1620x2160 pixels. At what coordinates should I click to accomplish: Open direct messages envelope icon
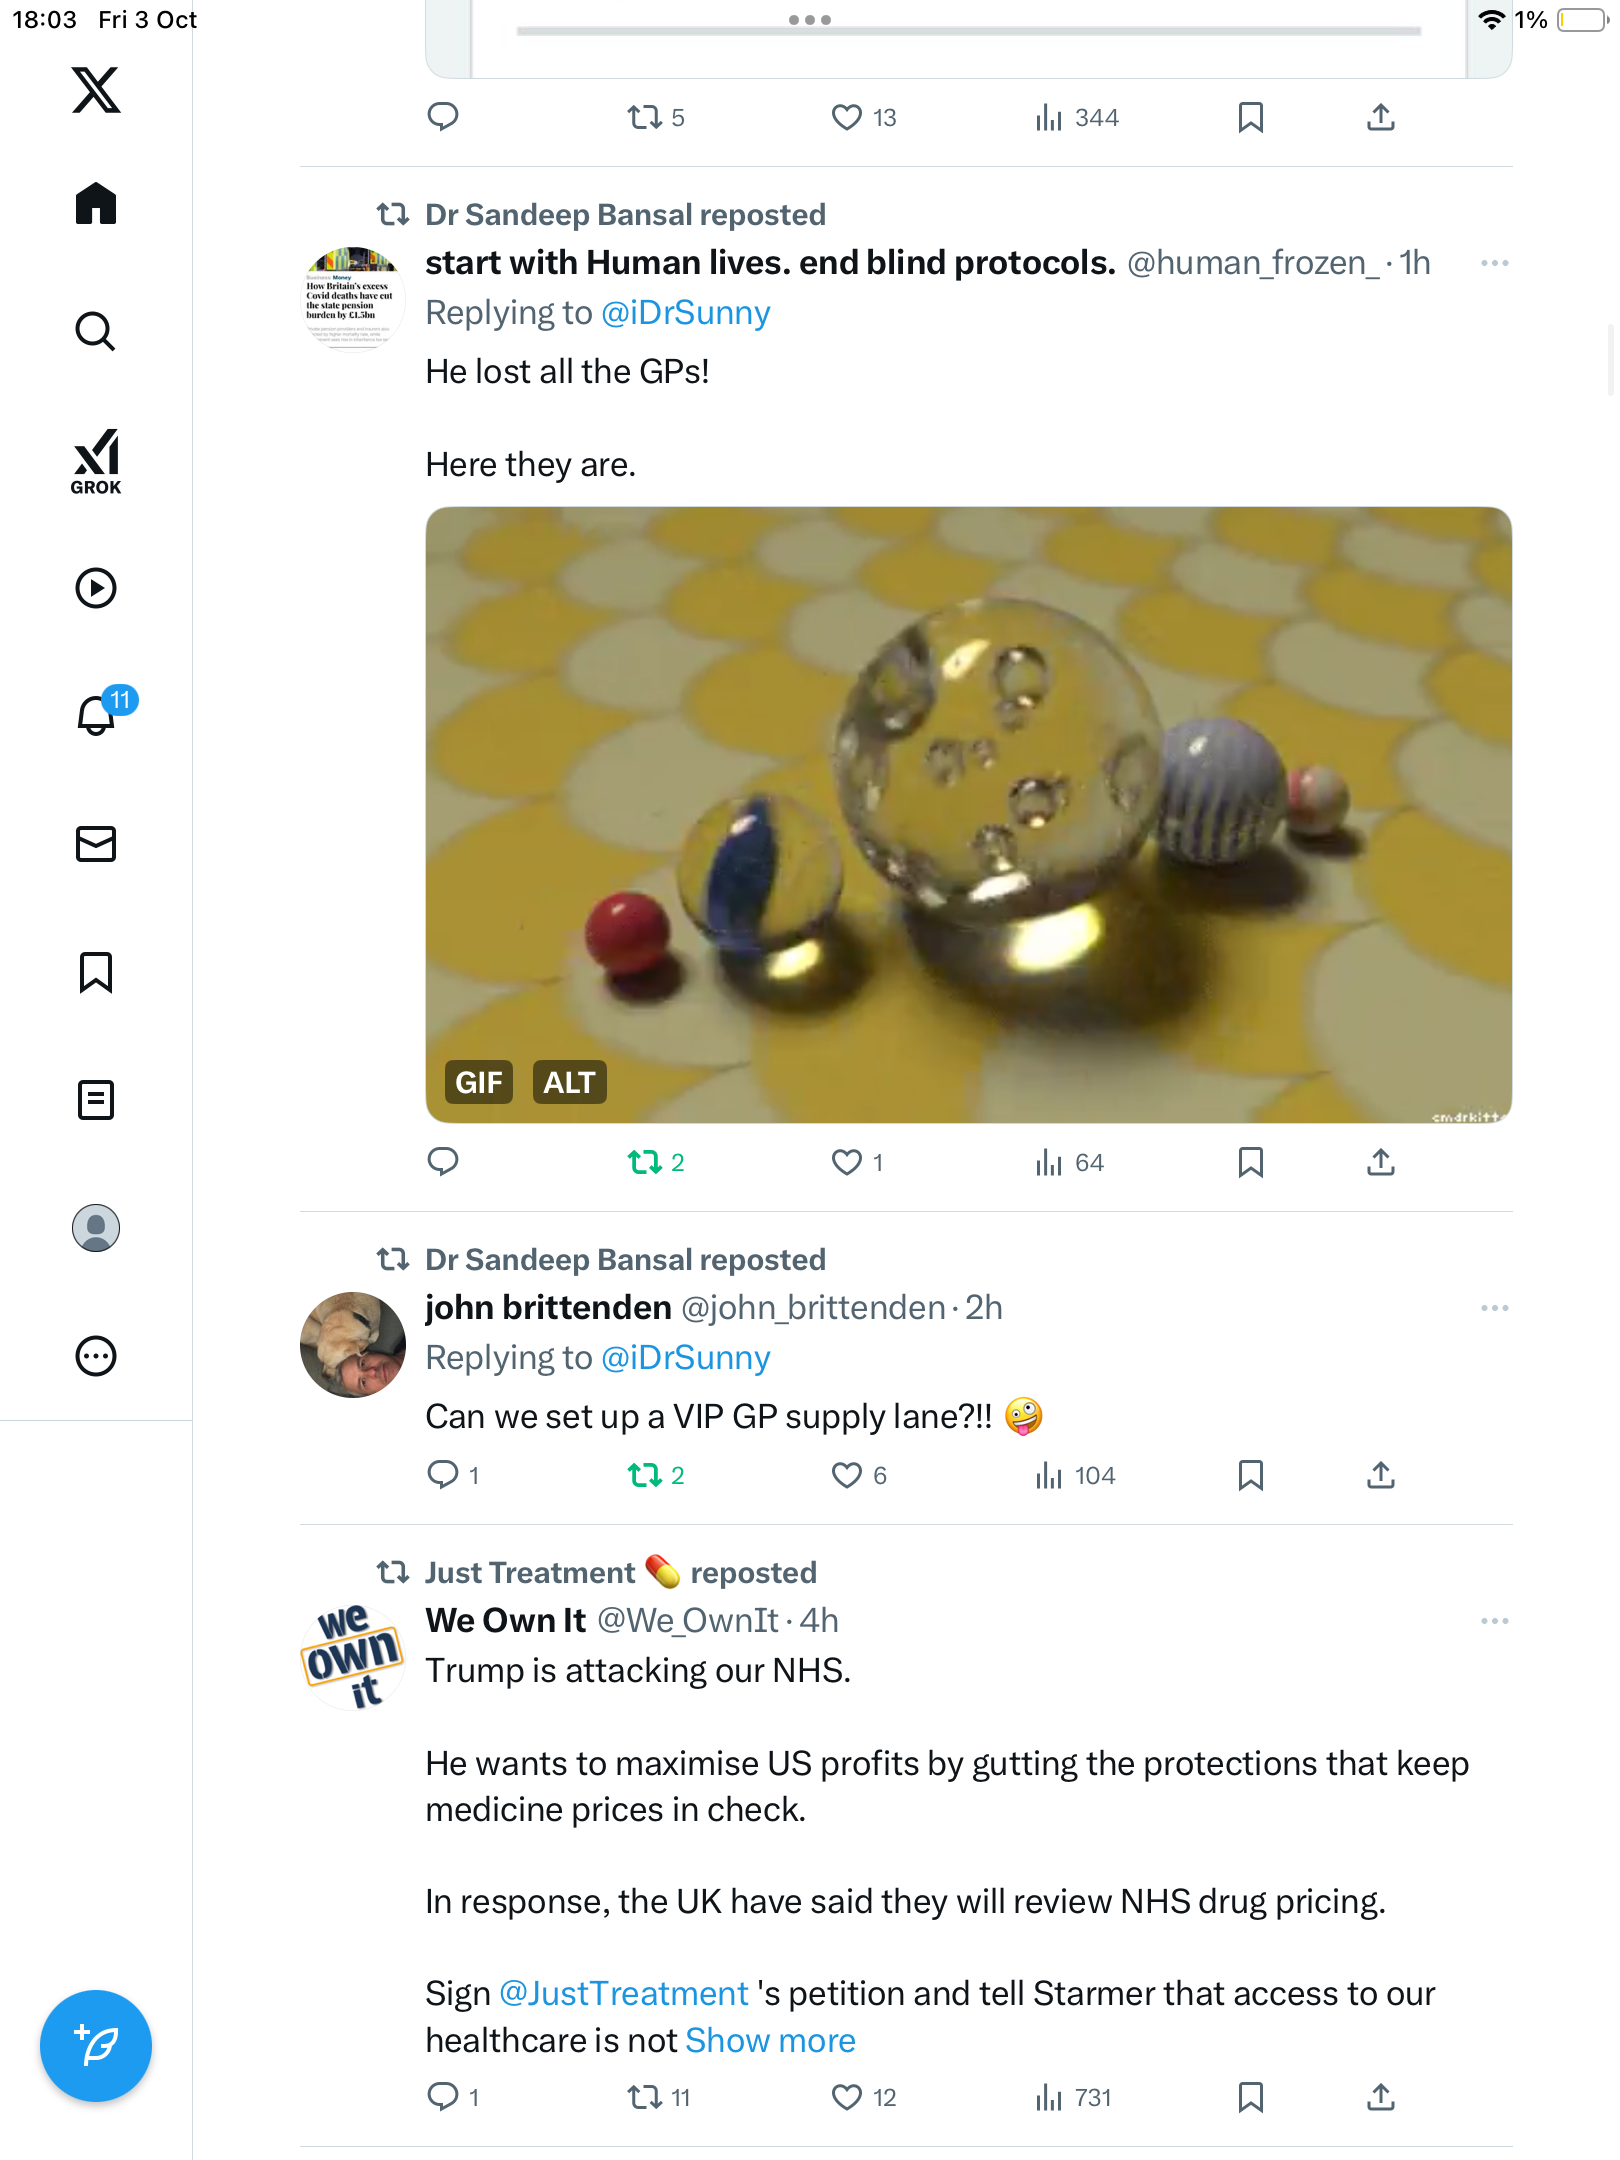96,844
